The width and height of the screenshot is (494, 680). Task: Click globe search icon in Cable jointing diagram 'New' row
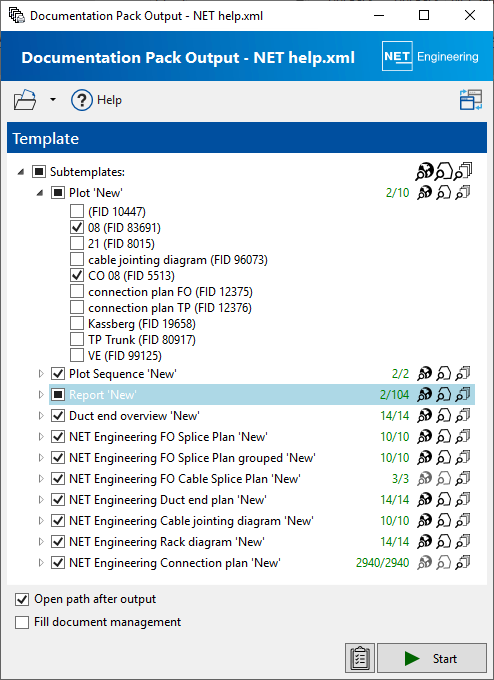[425, 520]
